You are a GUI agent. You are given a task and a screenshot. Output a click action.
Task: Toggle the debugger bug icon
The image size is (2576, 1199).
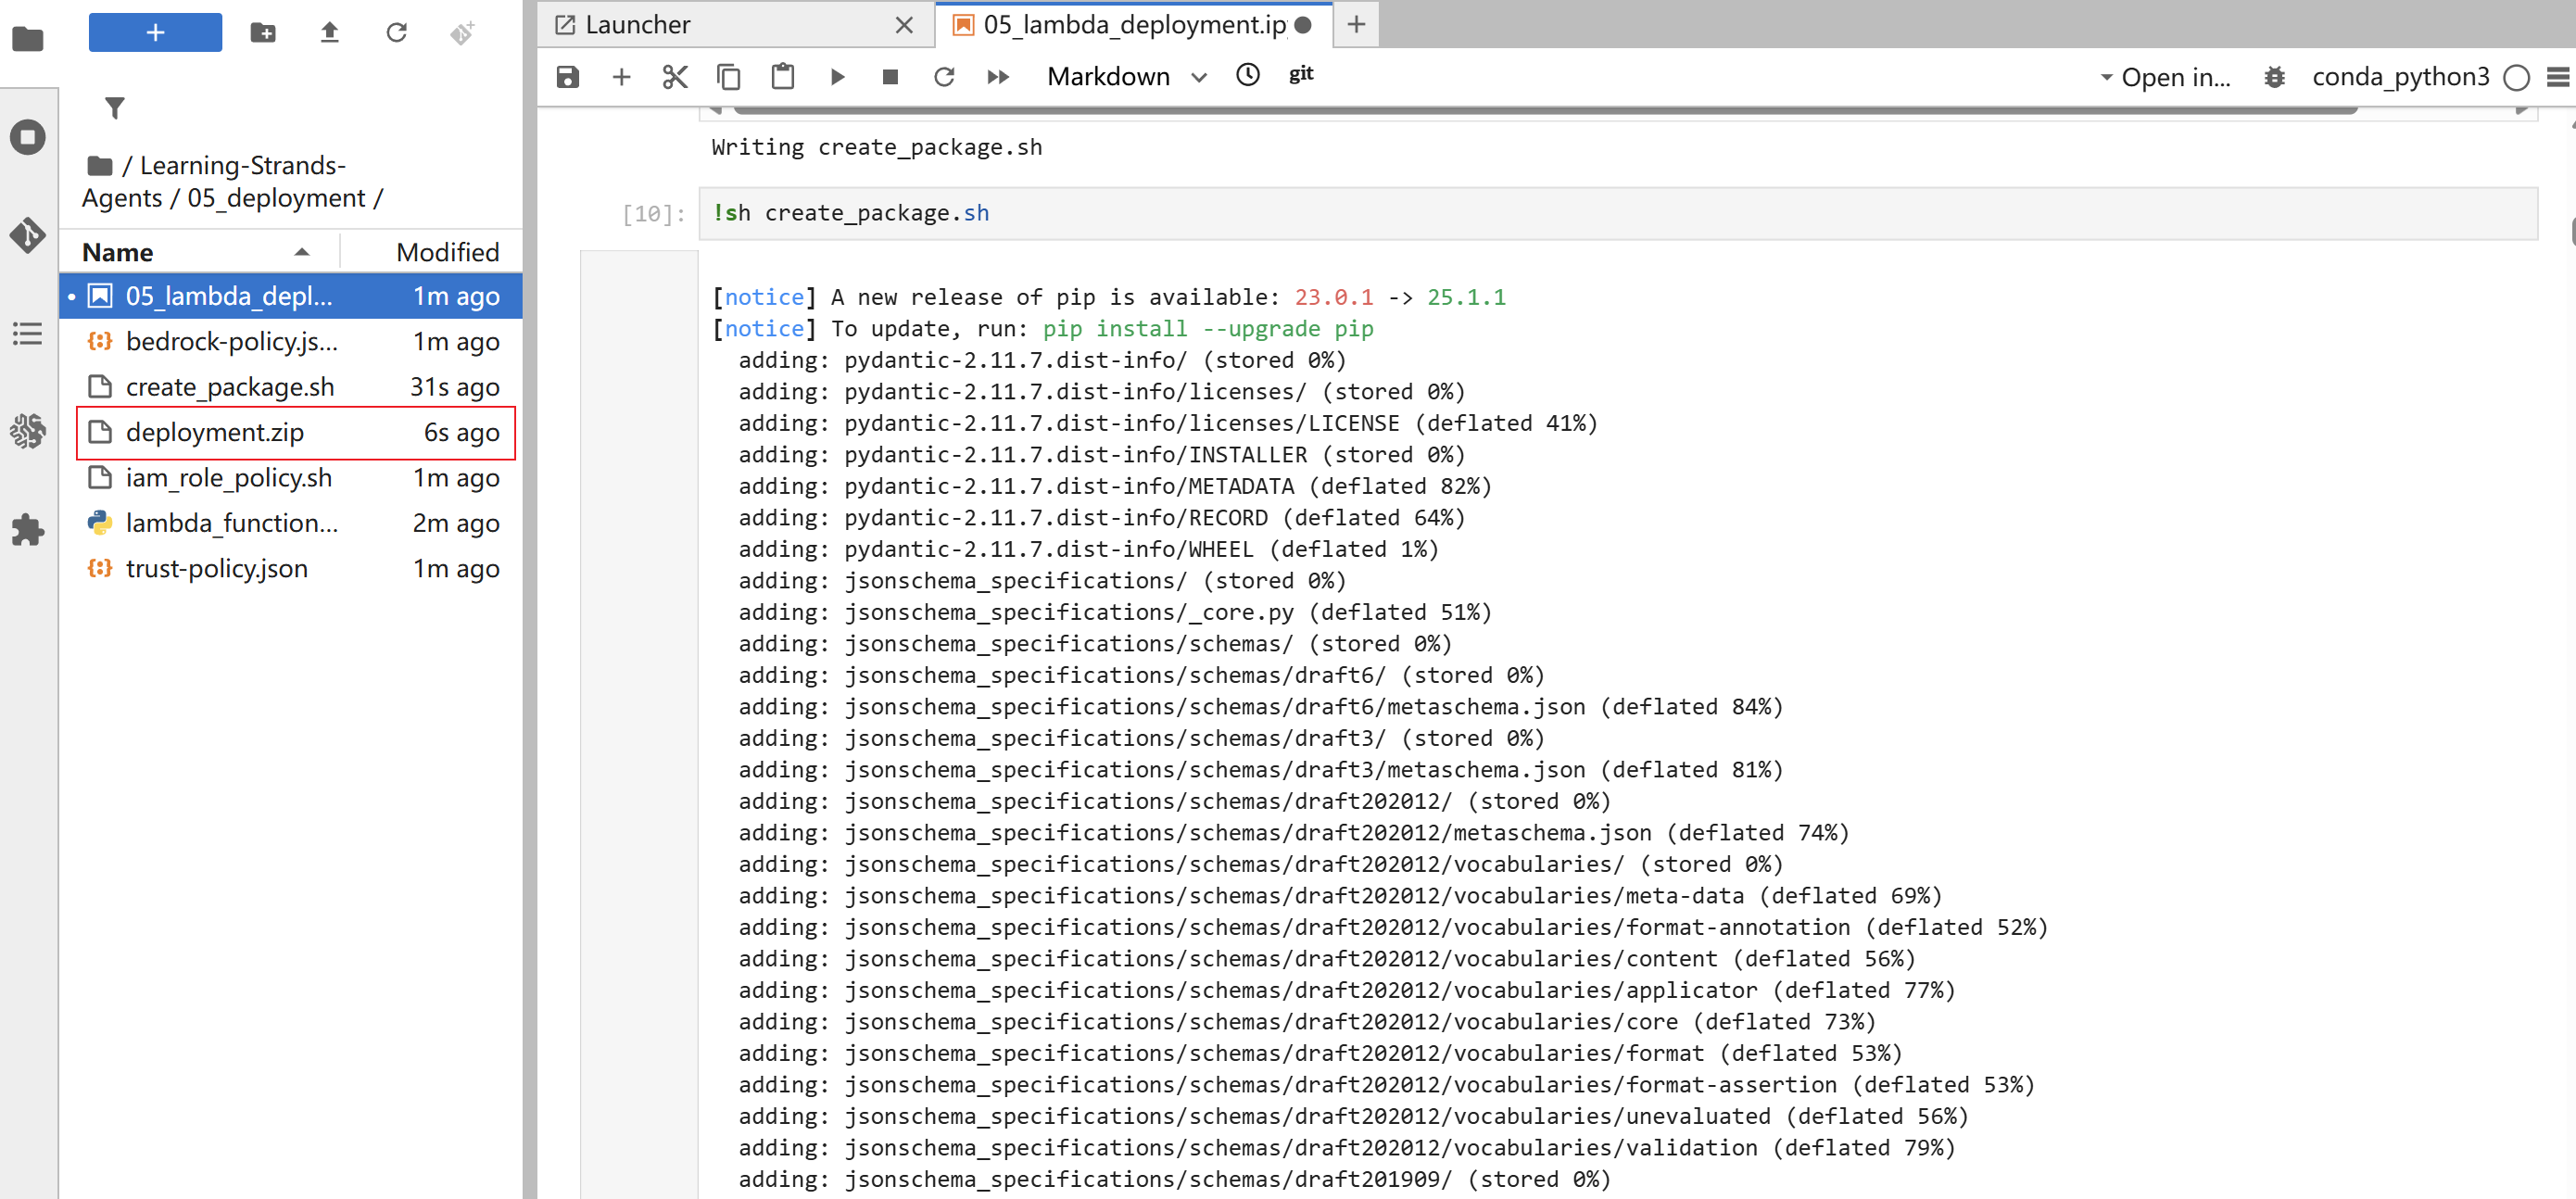2275,76
